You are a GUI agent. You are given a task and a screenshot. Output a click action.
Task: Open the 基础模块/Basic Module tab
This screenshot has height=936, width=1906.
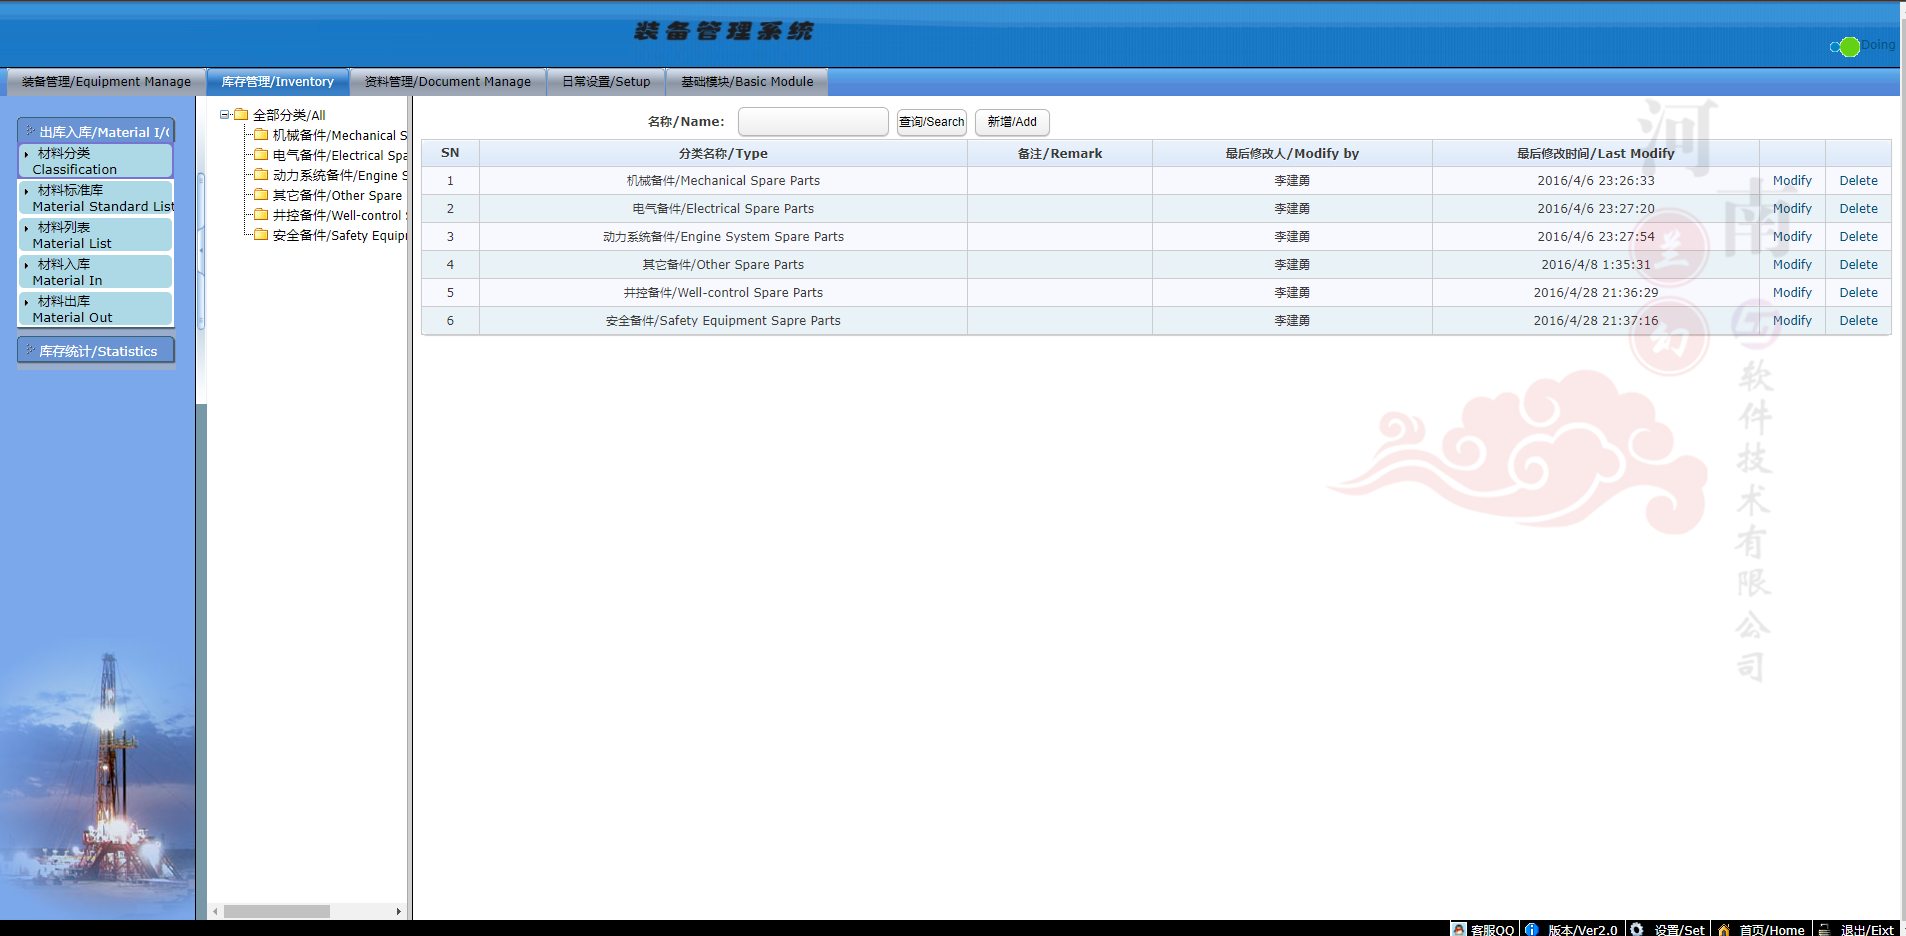pos(746,82)
